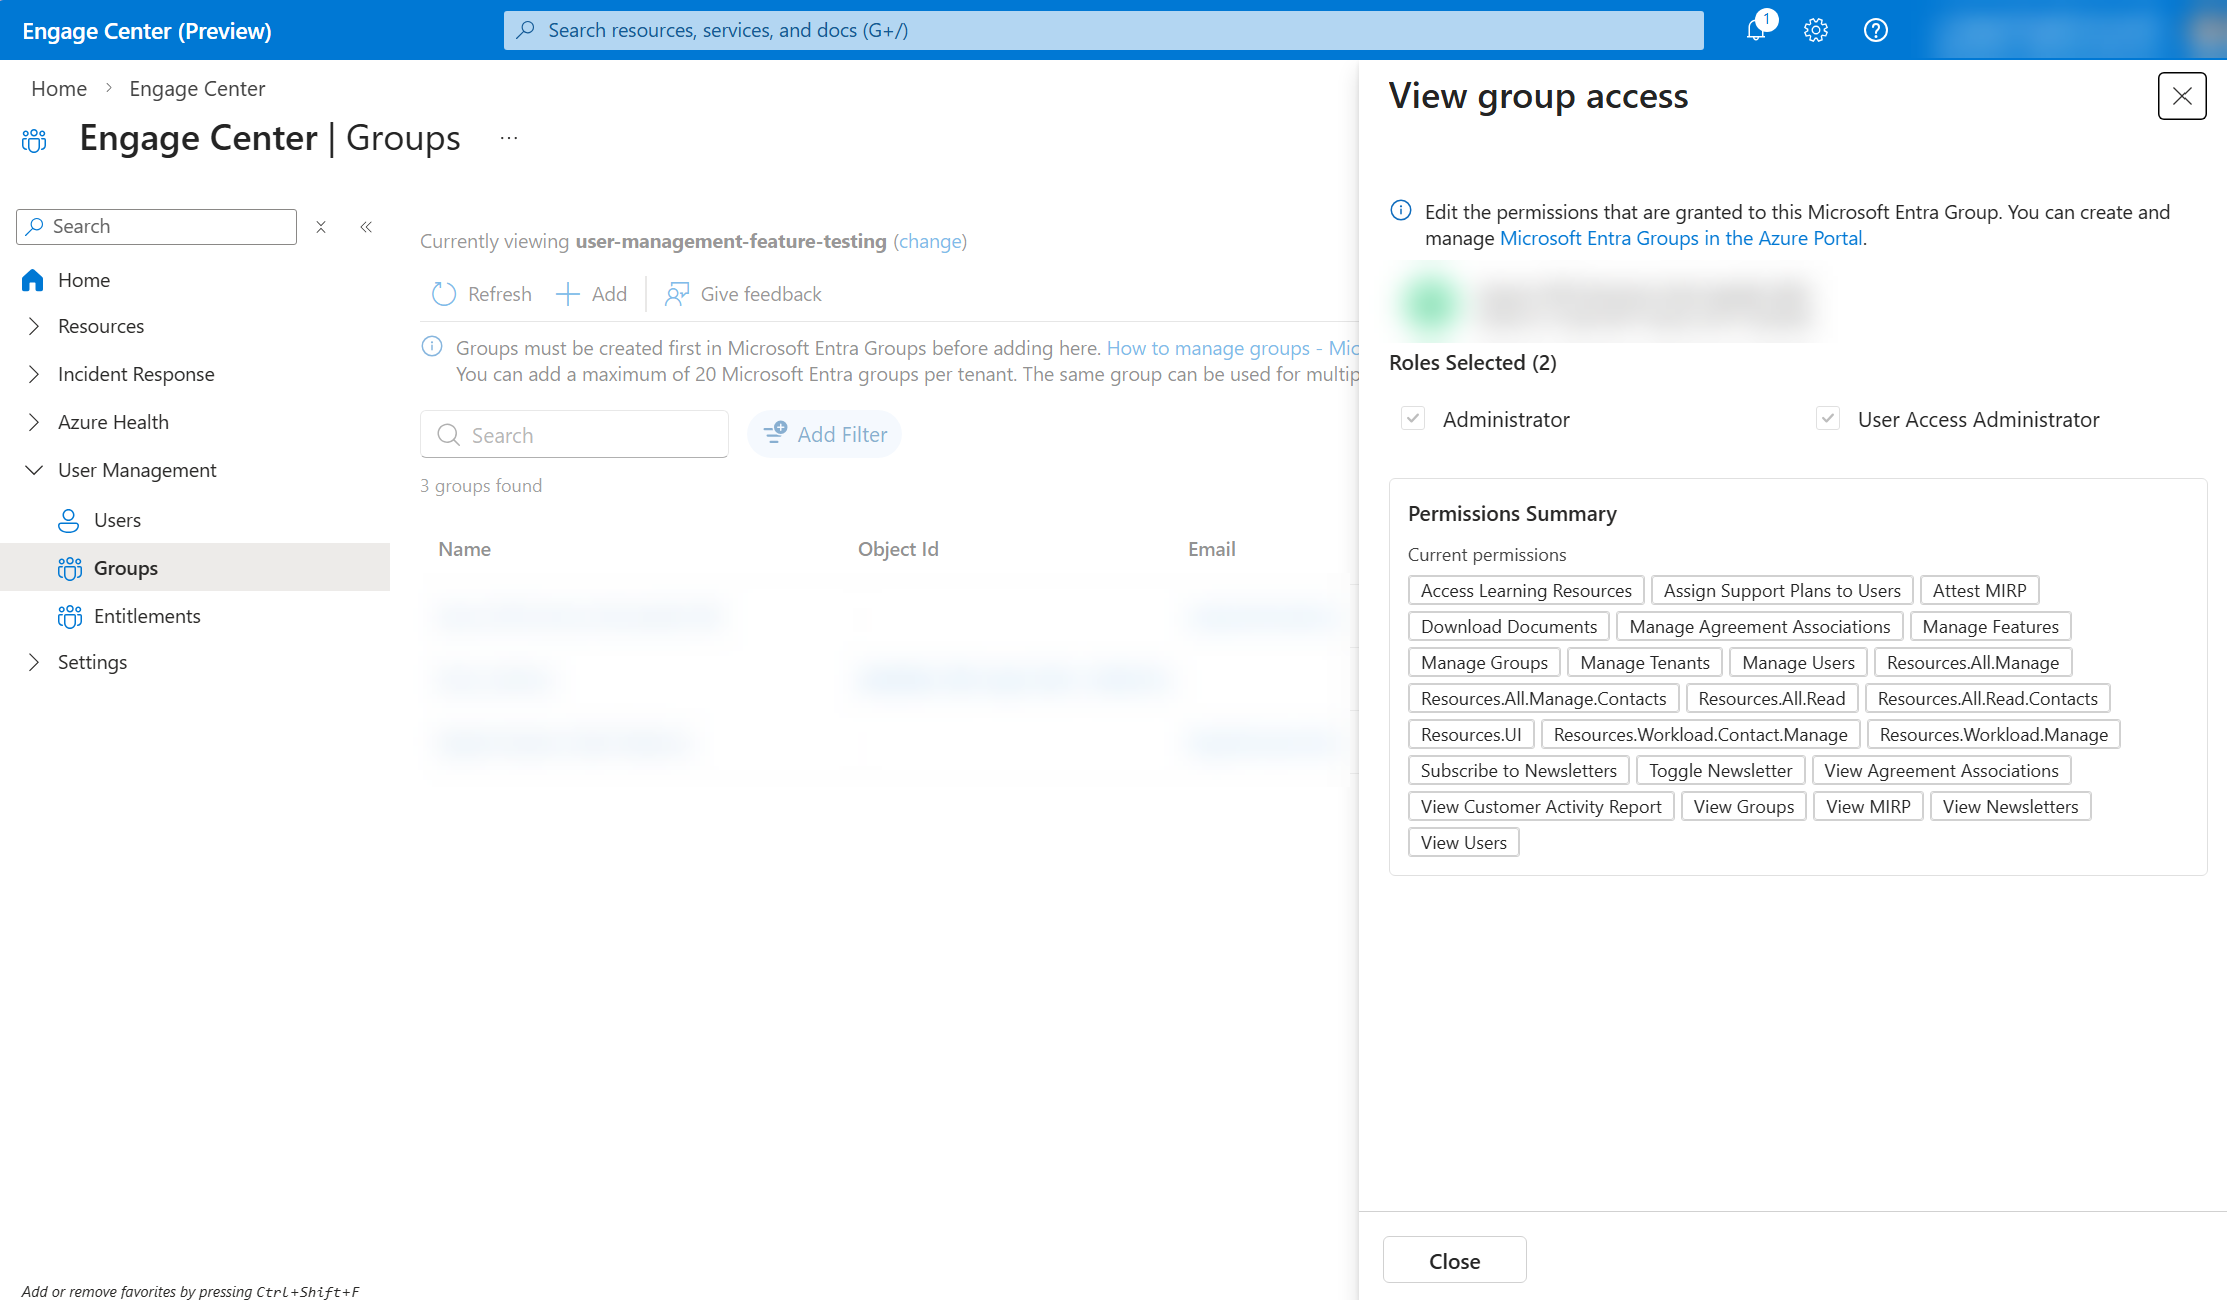2227x1300 pixels.
Task: Click the Refresh circular arrow icon
Action: pyautogui.click(x=444, y=294)
